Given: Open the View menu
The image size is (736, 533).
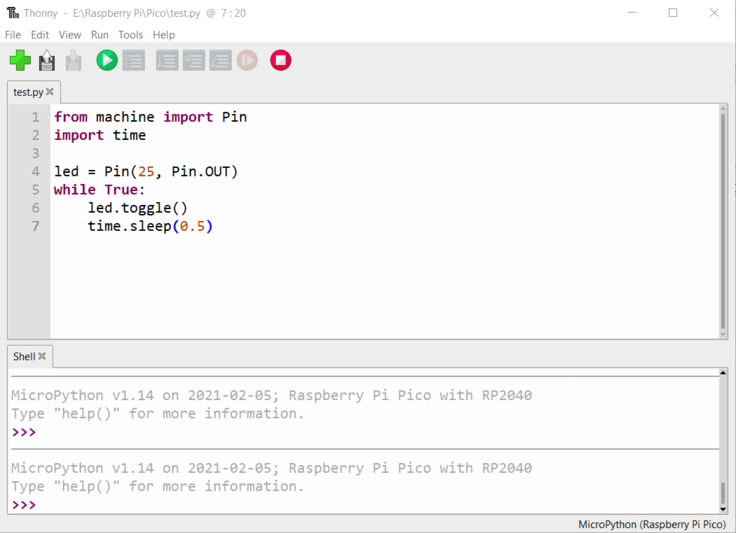Looking at the screenshot, I should pyautogui.click(x=70, y=35).
